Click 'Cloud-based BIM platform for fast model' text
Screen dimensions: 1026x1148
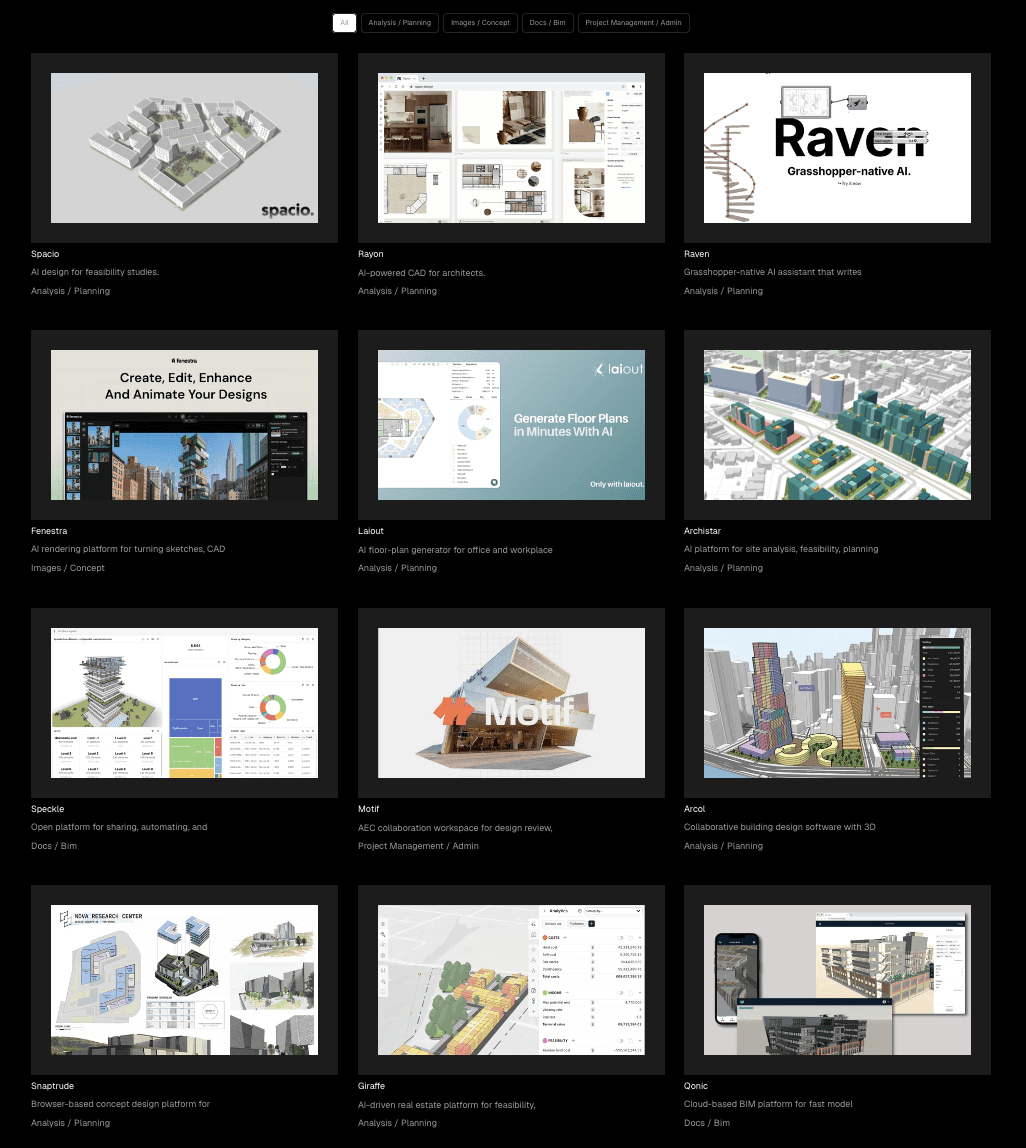coord(768,1104)
